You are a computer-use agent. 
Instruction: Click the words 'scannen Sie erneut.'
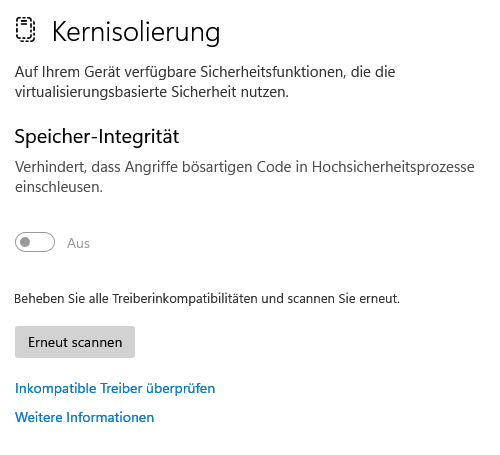[343, 298]
